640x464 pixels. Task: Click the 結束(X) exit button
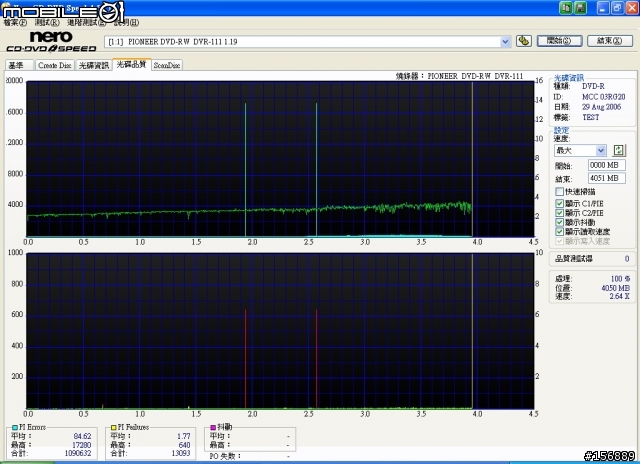pos(610,41)
